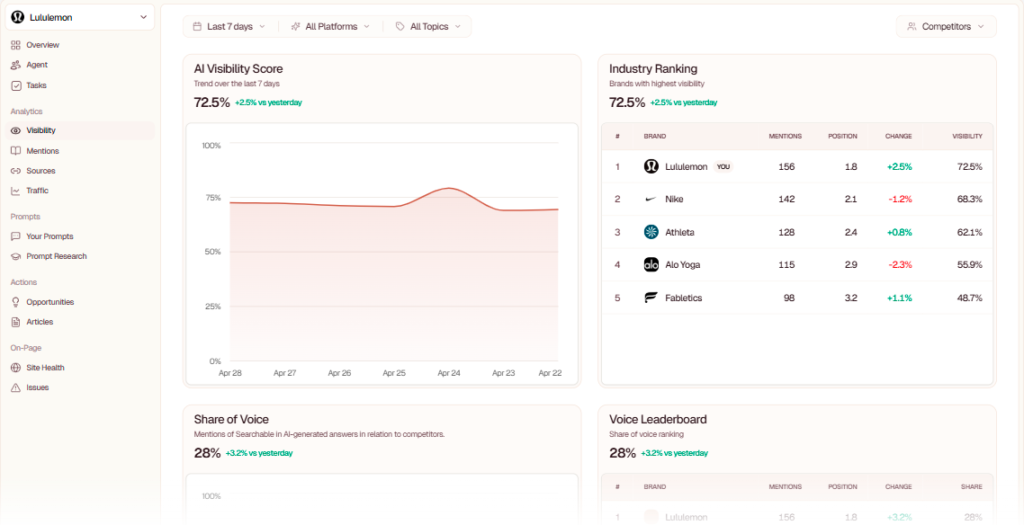Screen dimensions: 1024x525
Task: Click the Traffic chart icon
Action: pyautogui.click(x=16, y=191)
